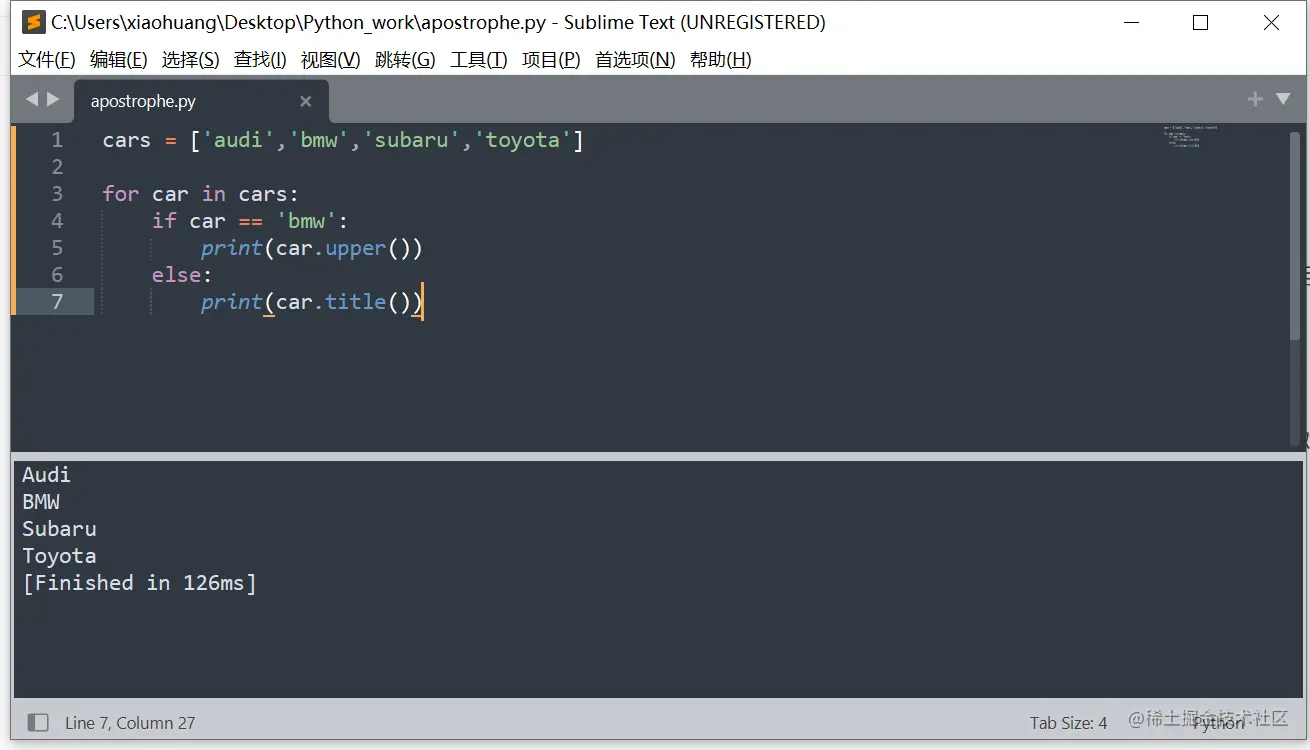Click line number 3 in gutter

coord(57,194)
